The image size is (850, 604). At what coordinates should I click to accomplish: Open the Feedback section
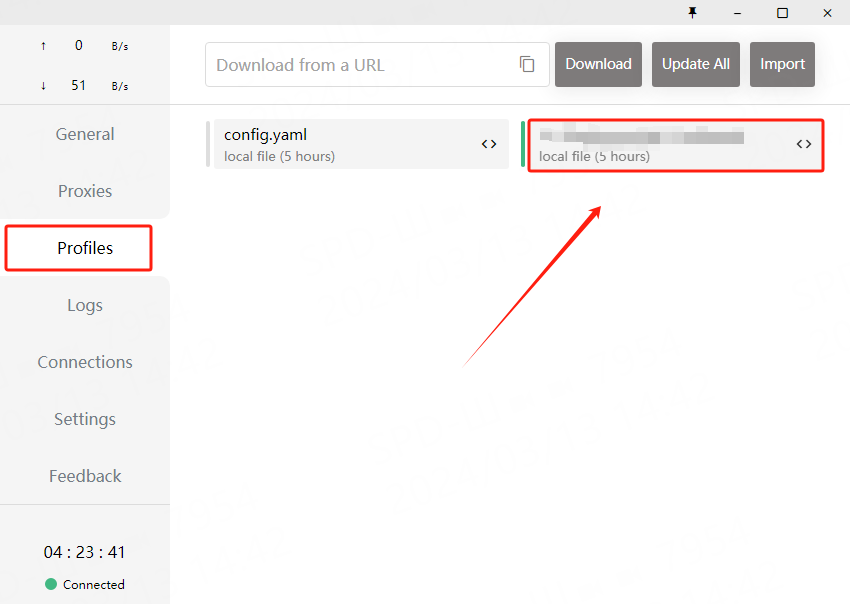point(85,476)
